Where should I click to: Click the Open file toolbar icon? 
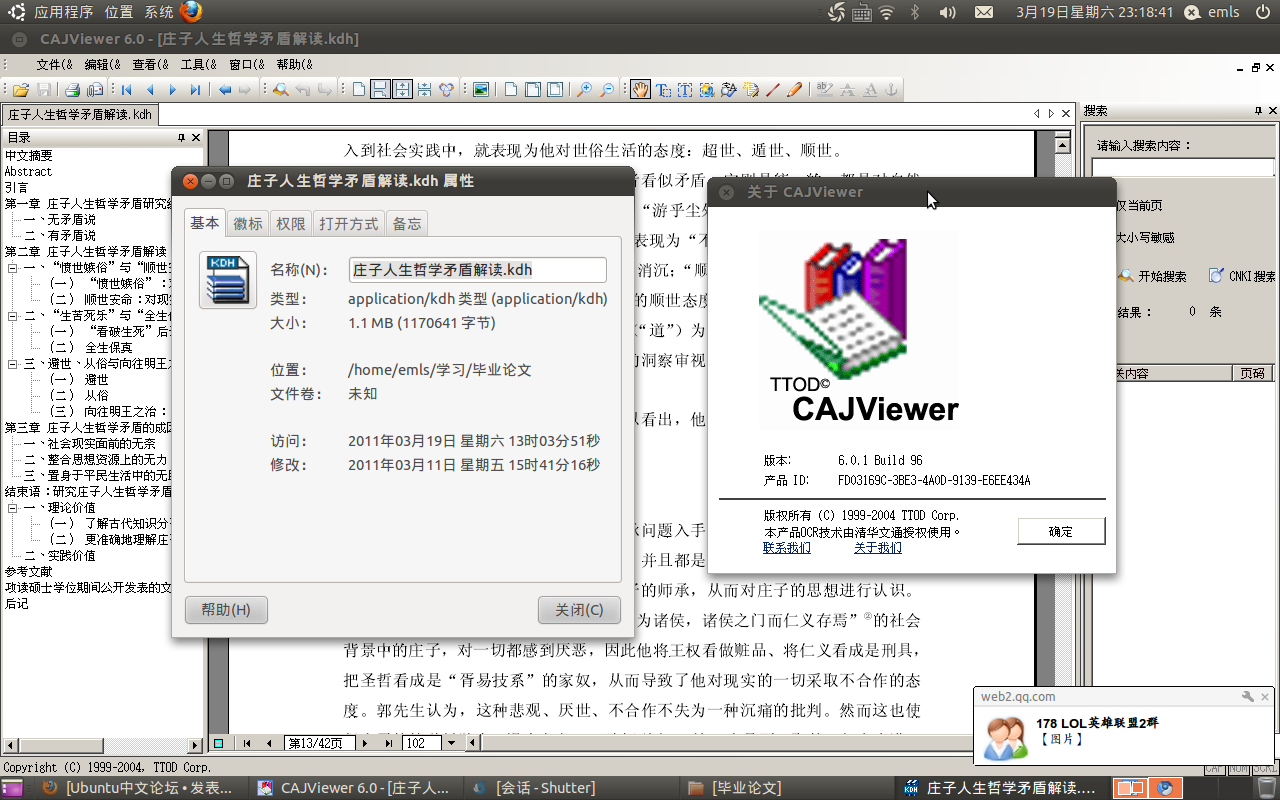point(20,89)
